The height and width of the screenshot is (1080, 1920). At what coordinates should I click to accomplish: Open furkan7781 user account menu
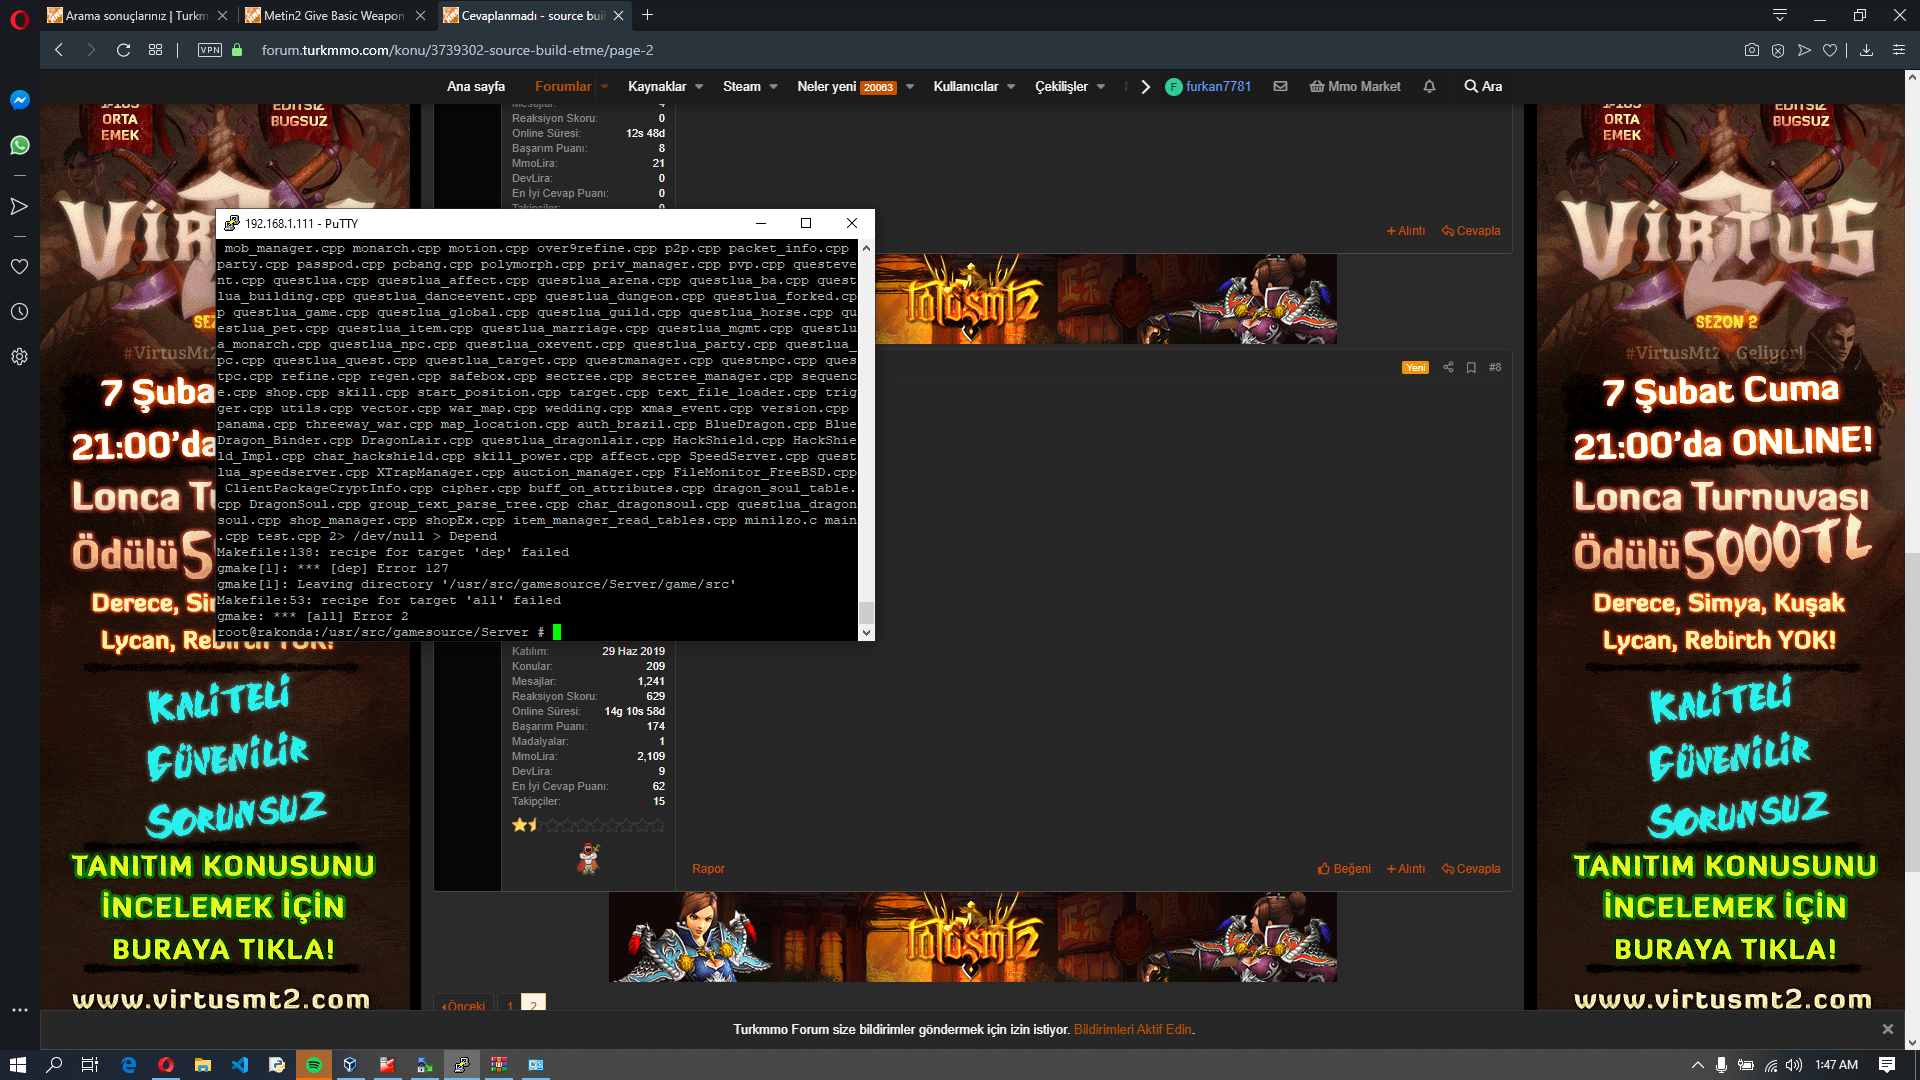tap(1209, 86)
